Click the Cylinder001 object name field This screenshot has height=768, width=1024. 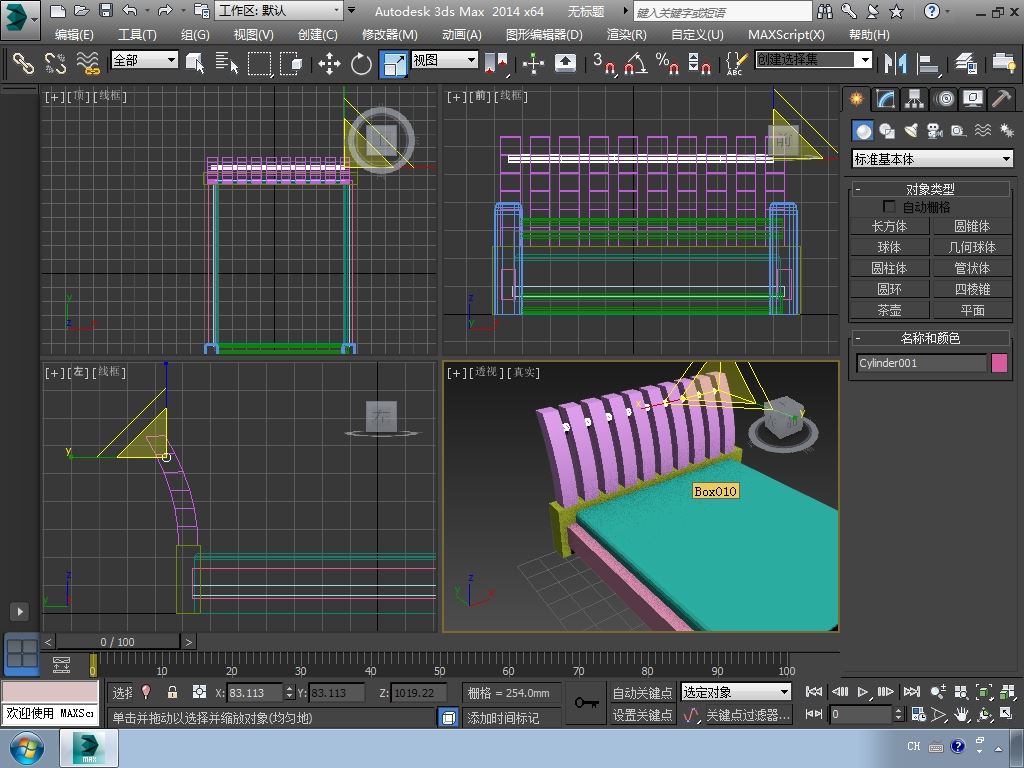[921, 363]
